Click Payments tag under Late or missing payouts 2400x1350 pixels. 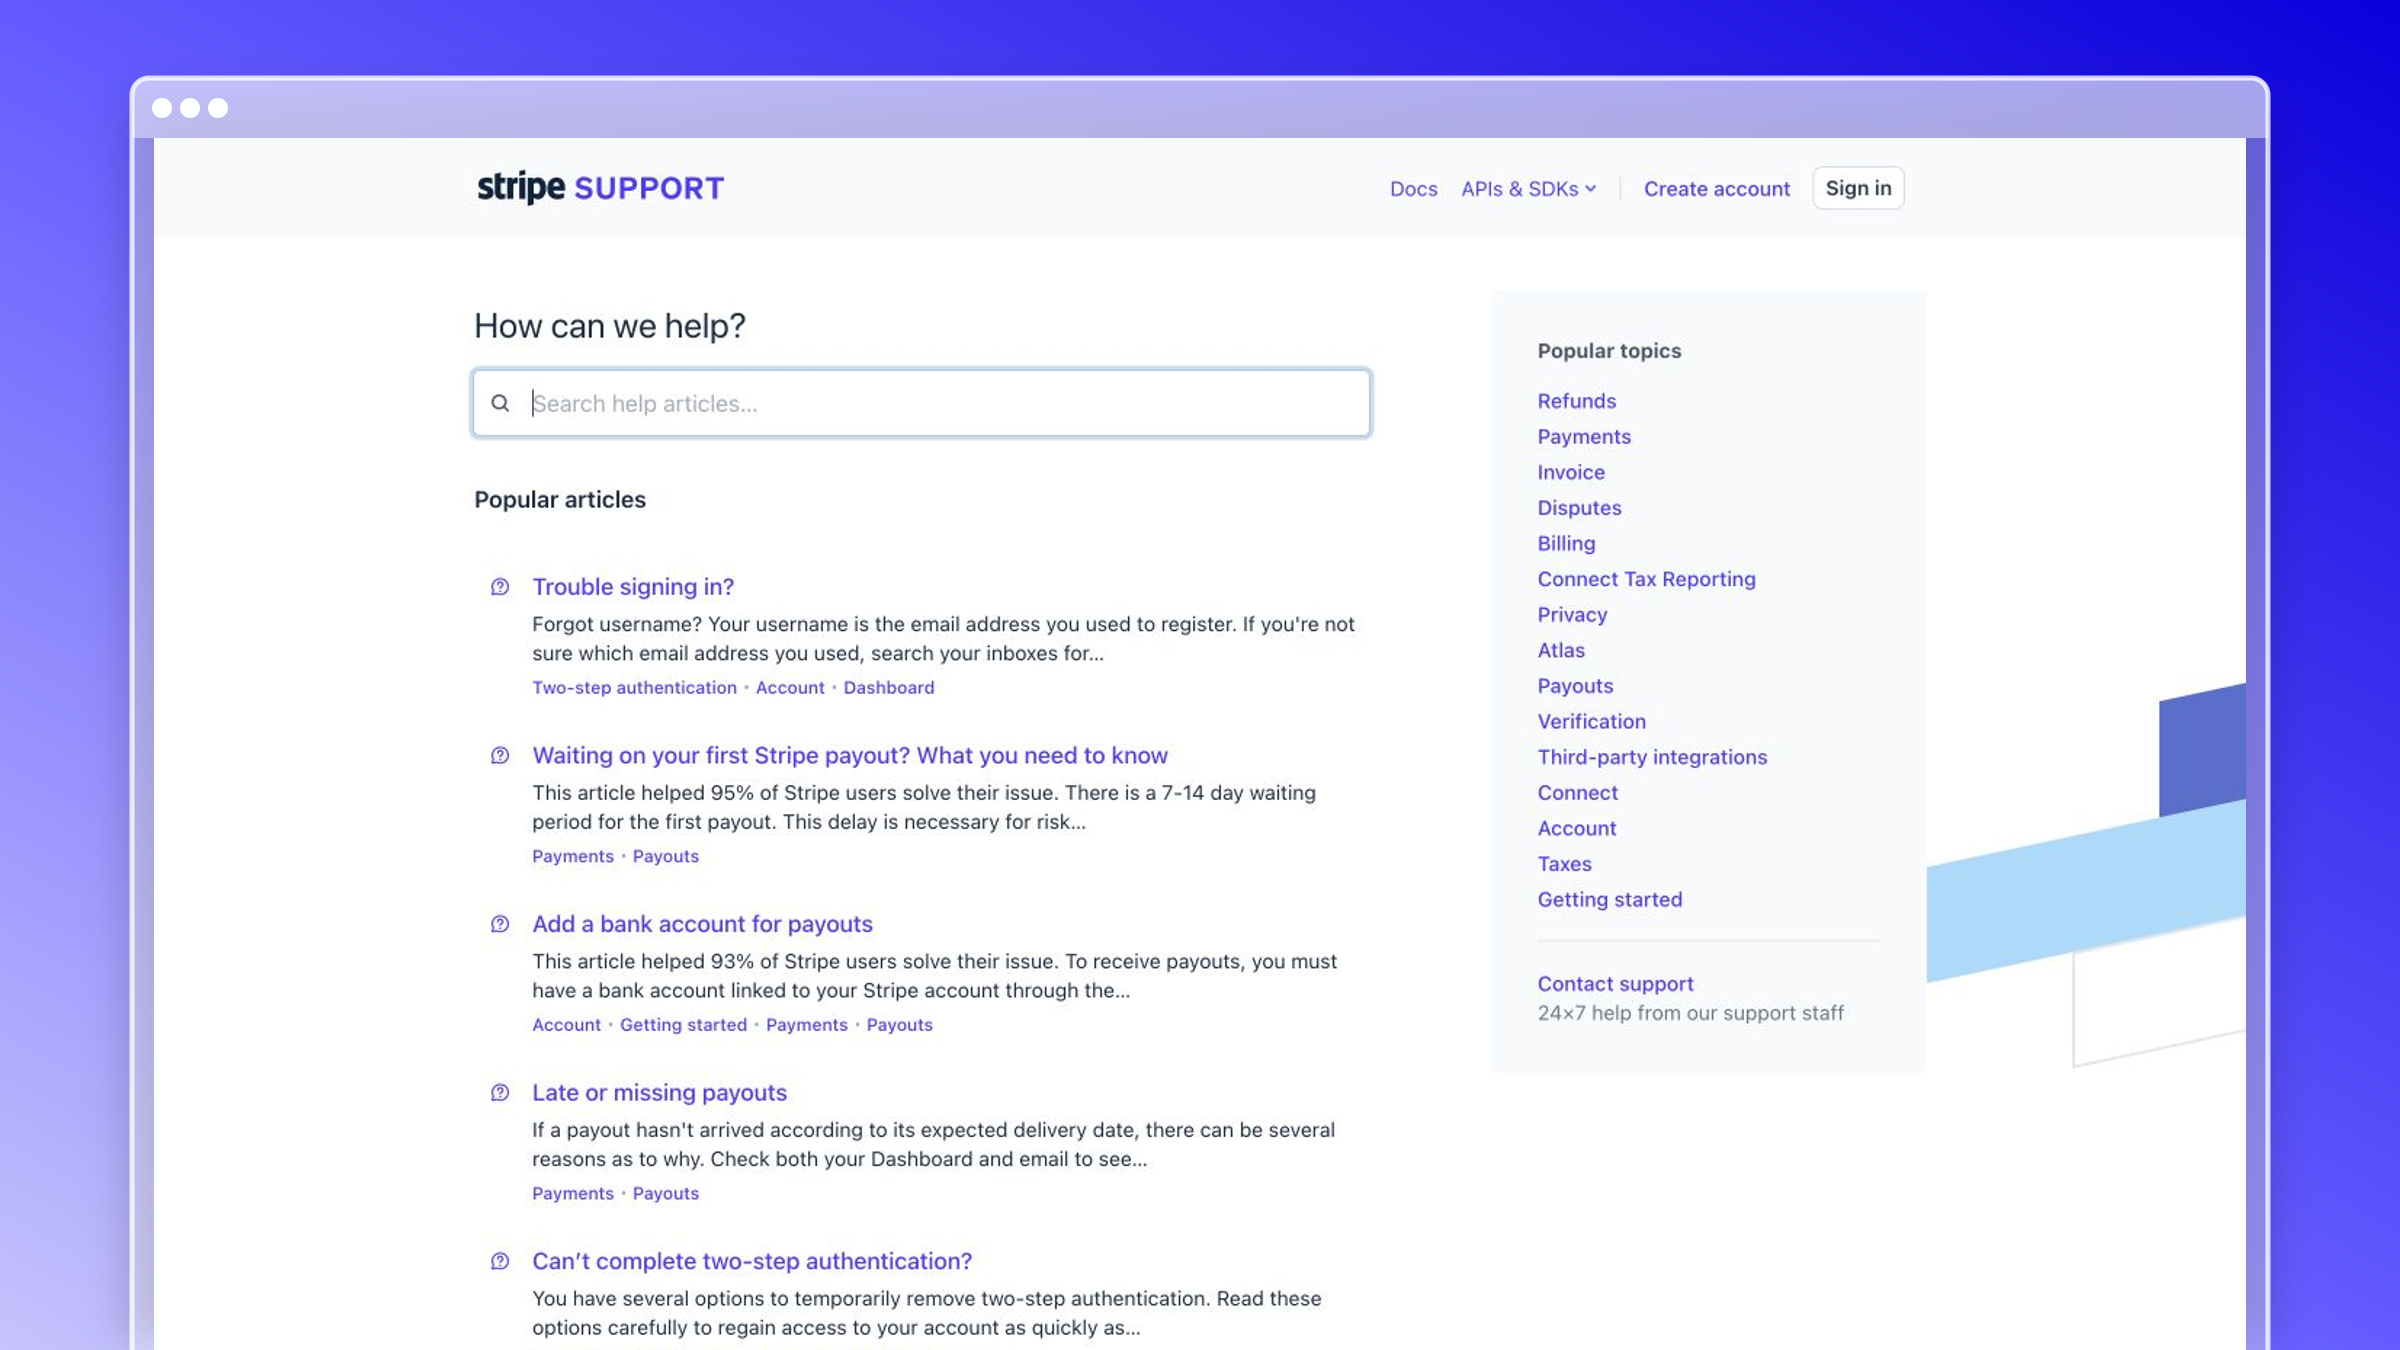click(x=573, y=1194)
